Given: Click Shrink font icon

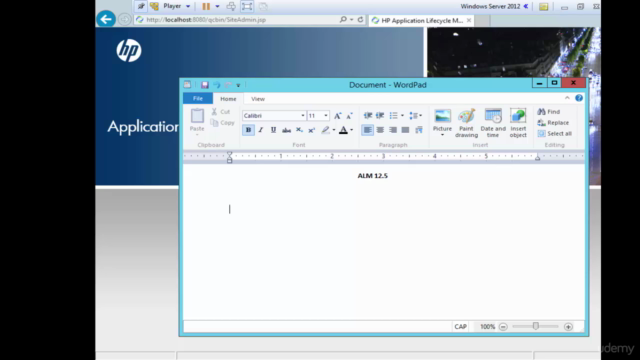Looking at the screenshot, I should [x=349, y=116].
